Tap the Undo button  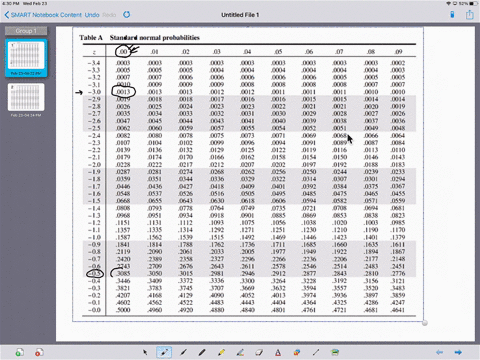92,15
